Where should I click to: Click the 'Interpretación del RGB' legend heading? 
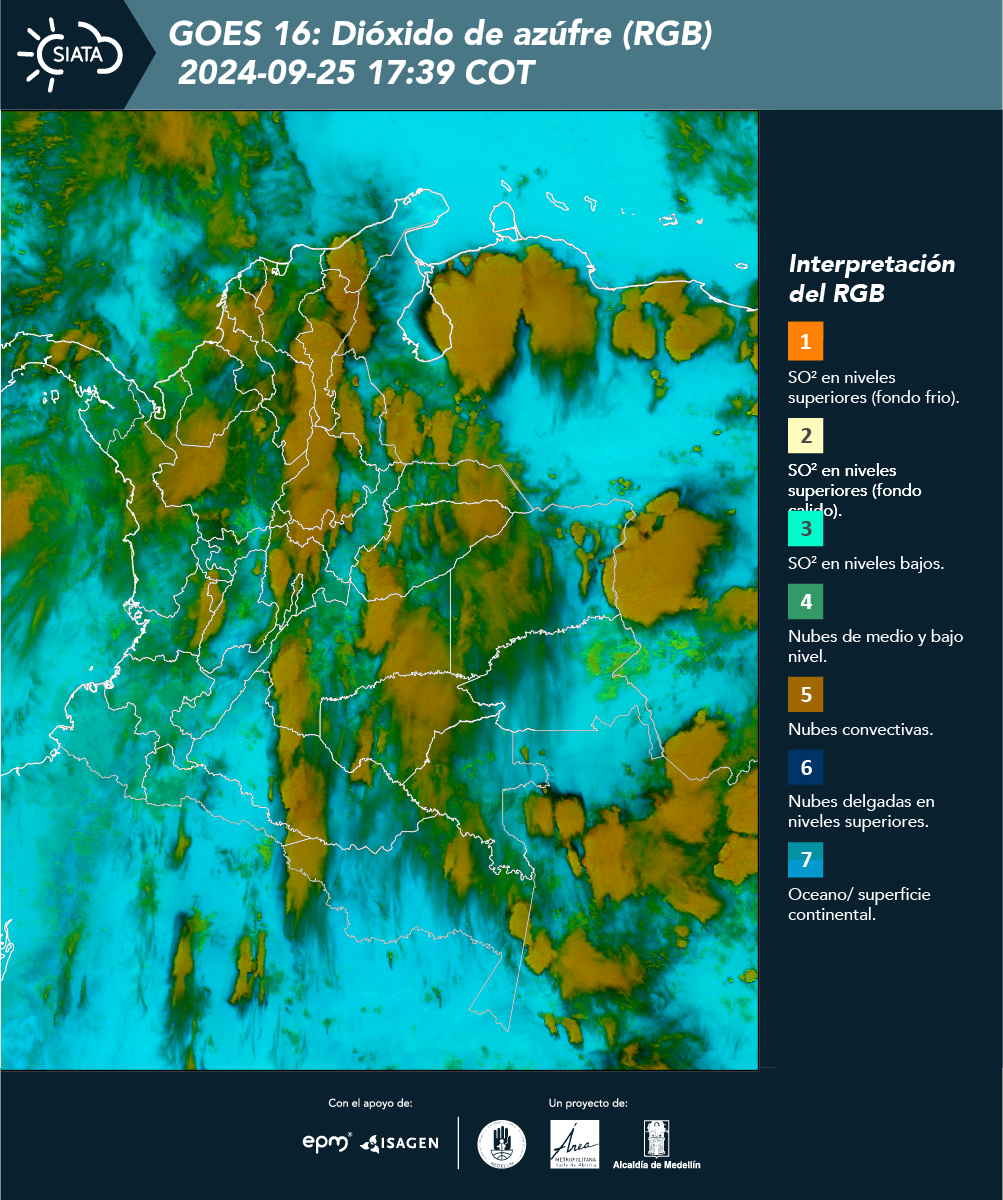pos(872,279)
